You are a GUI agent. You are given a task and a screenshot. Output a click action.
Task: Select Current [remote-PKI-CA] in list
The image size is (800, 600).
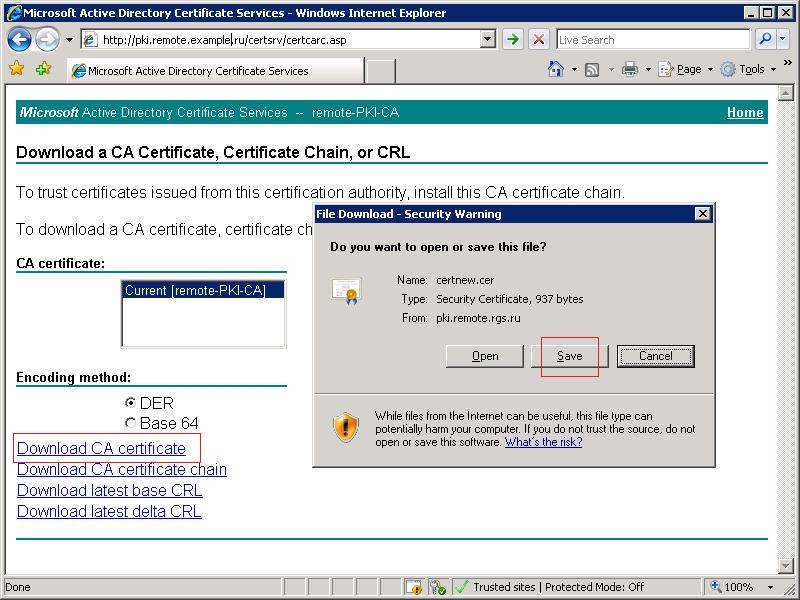point(203,291)
